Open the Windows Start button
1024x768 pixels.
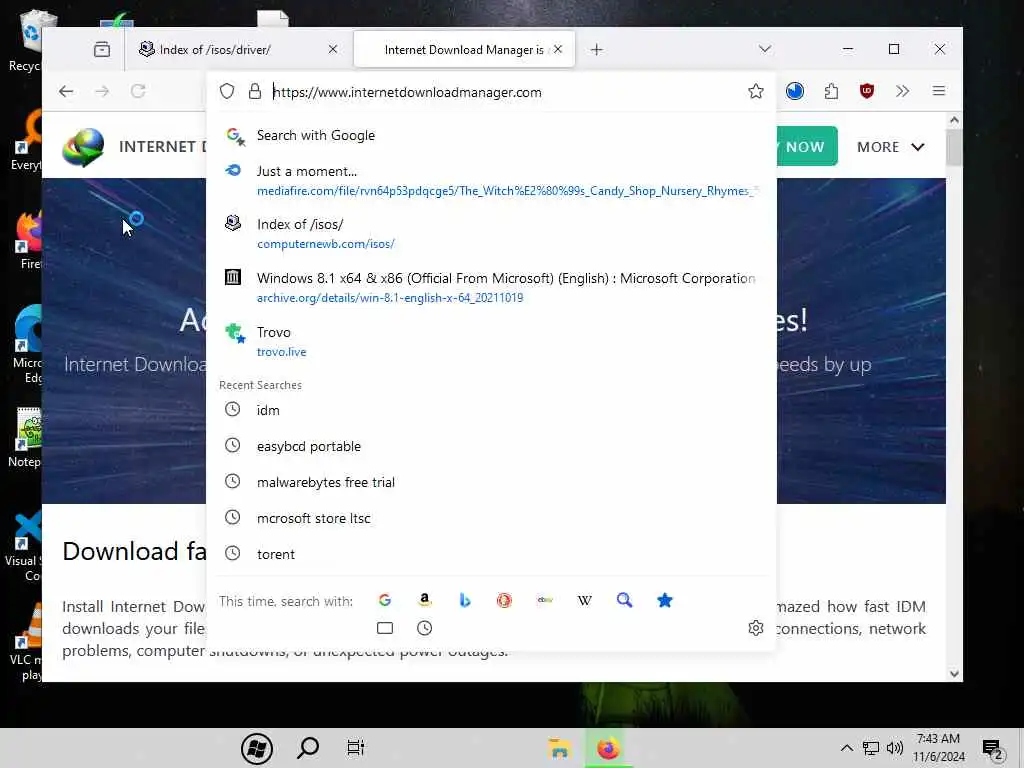point(257,748)
